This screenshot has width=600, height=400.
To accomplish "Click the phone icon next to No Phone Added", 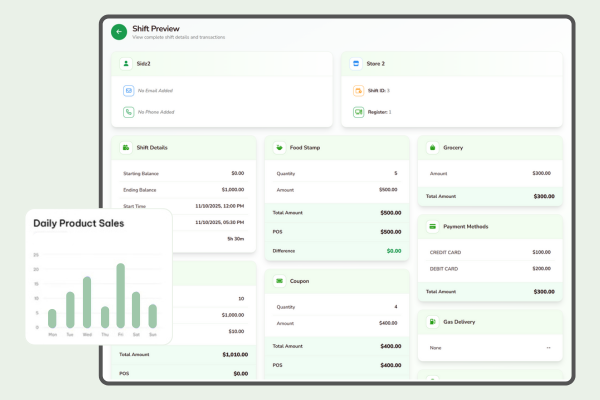I will pos(129,112).
